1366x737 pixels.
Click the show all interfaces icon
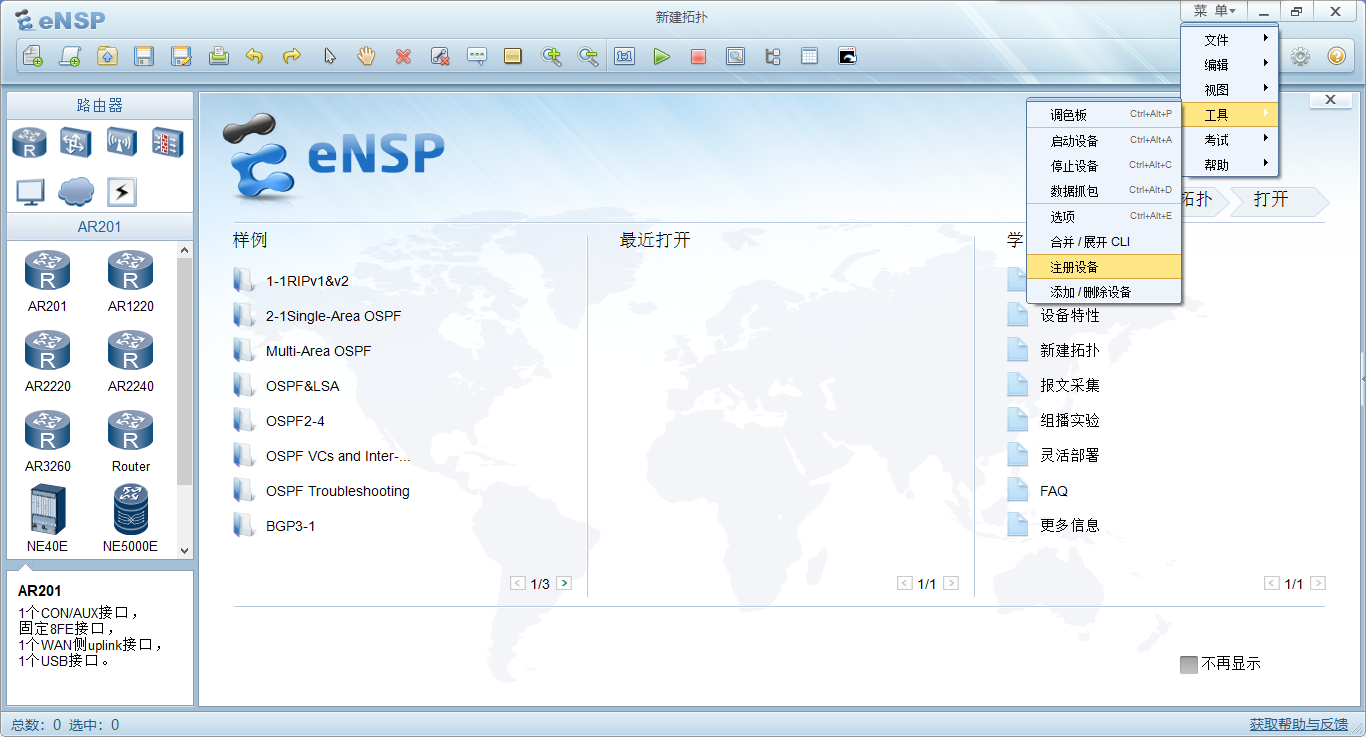pos(772,57)
